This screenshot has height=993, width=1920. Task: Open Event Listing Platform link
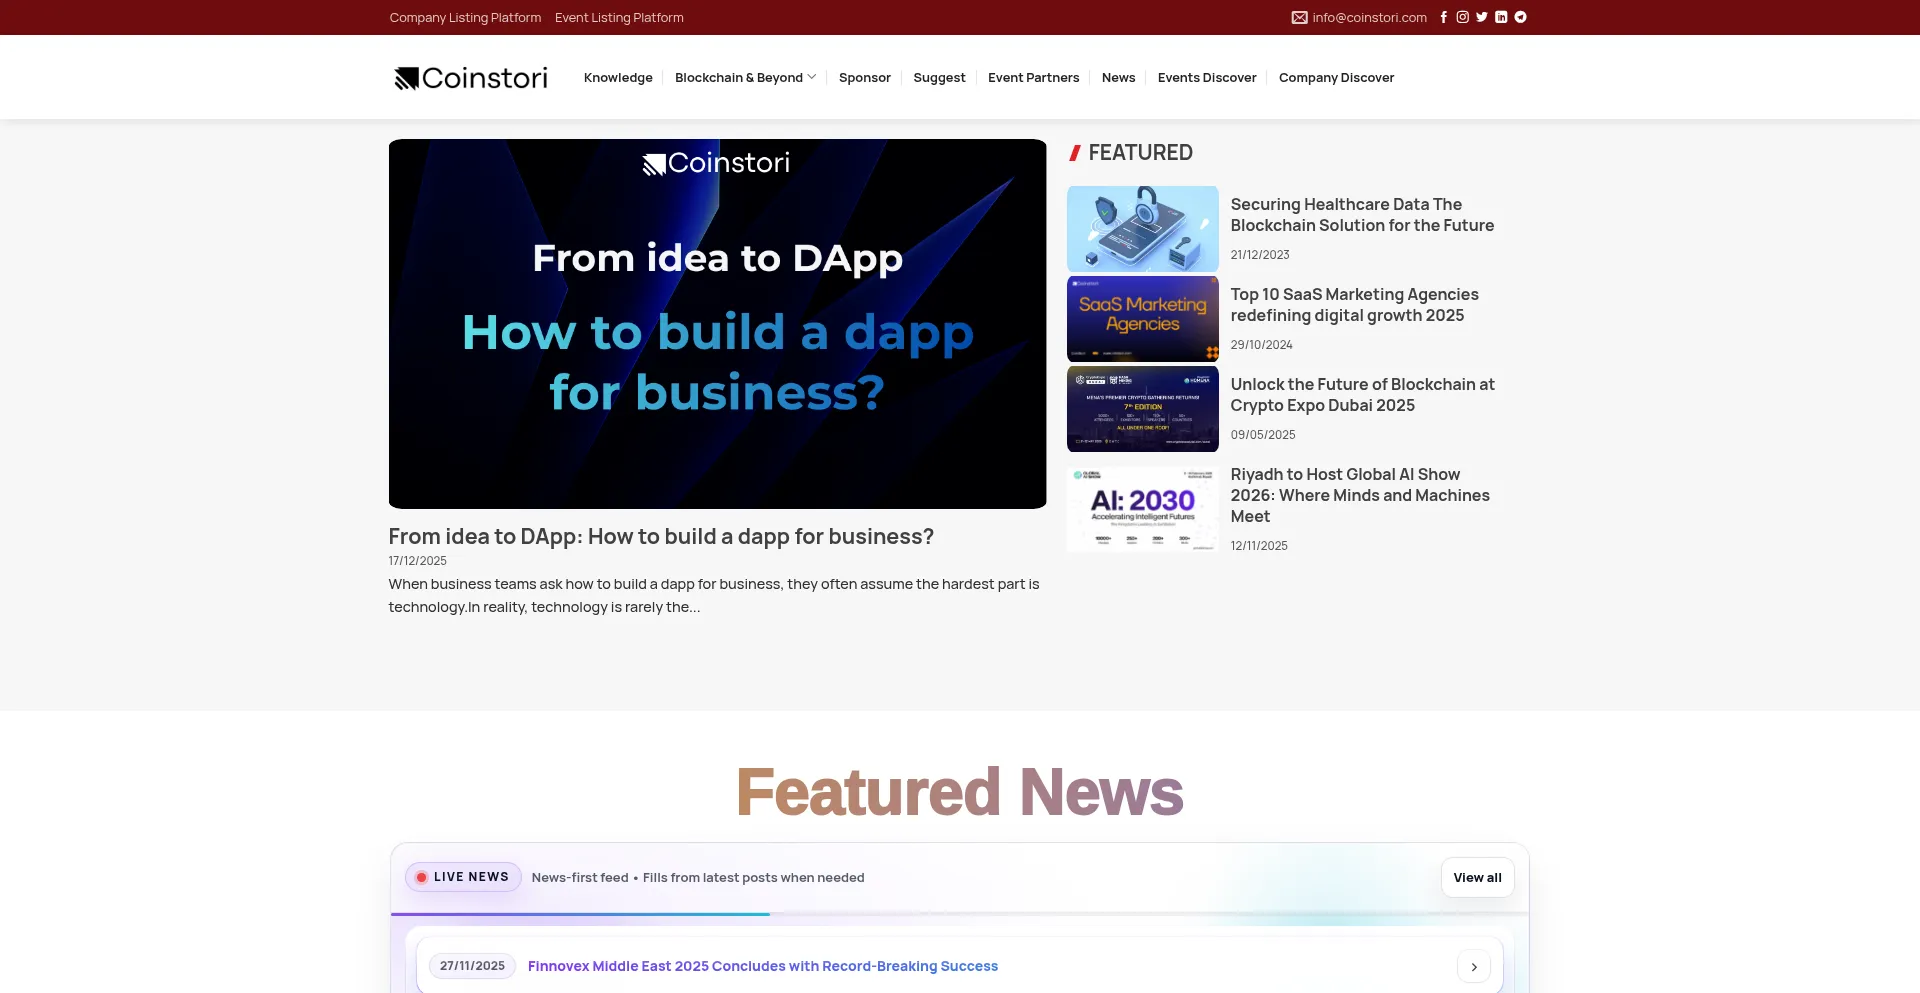click(x=619, y=18)
